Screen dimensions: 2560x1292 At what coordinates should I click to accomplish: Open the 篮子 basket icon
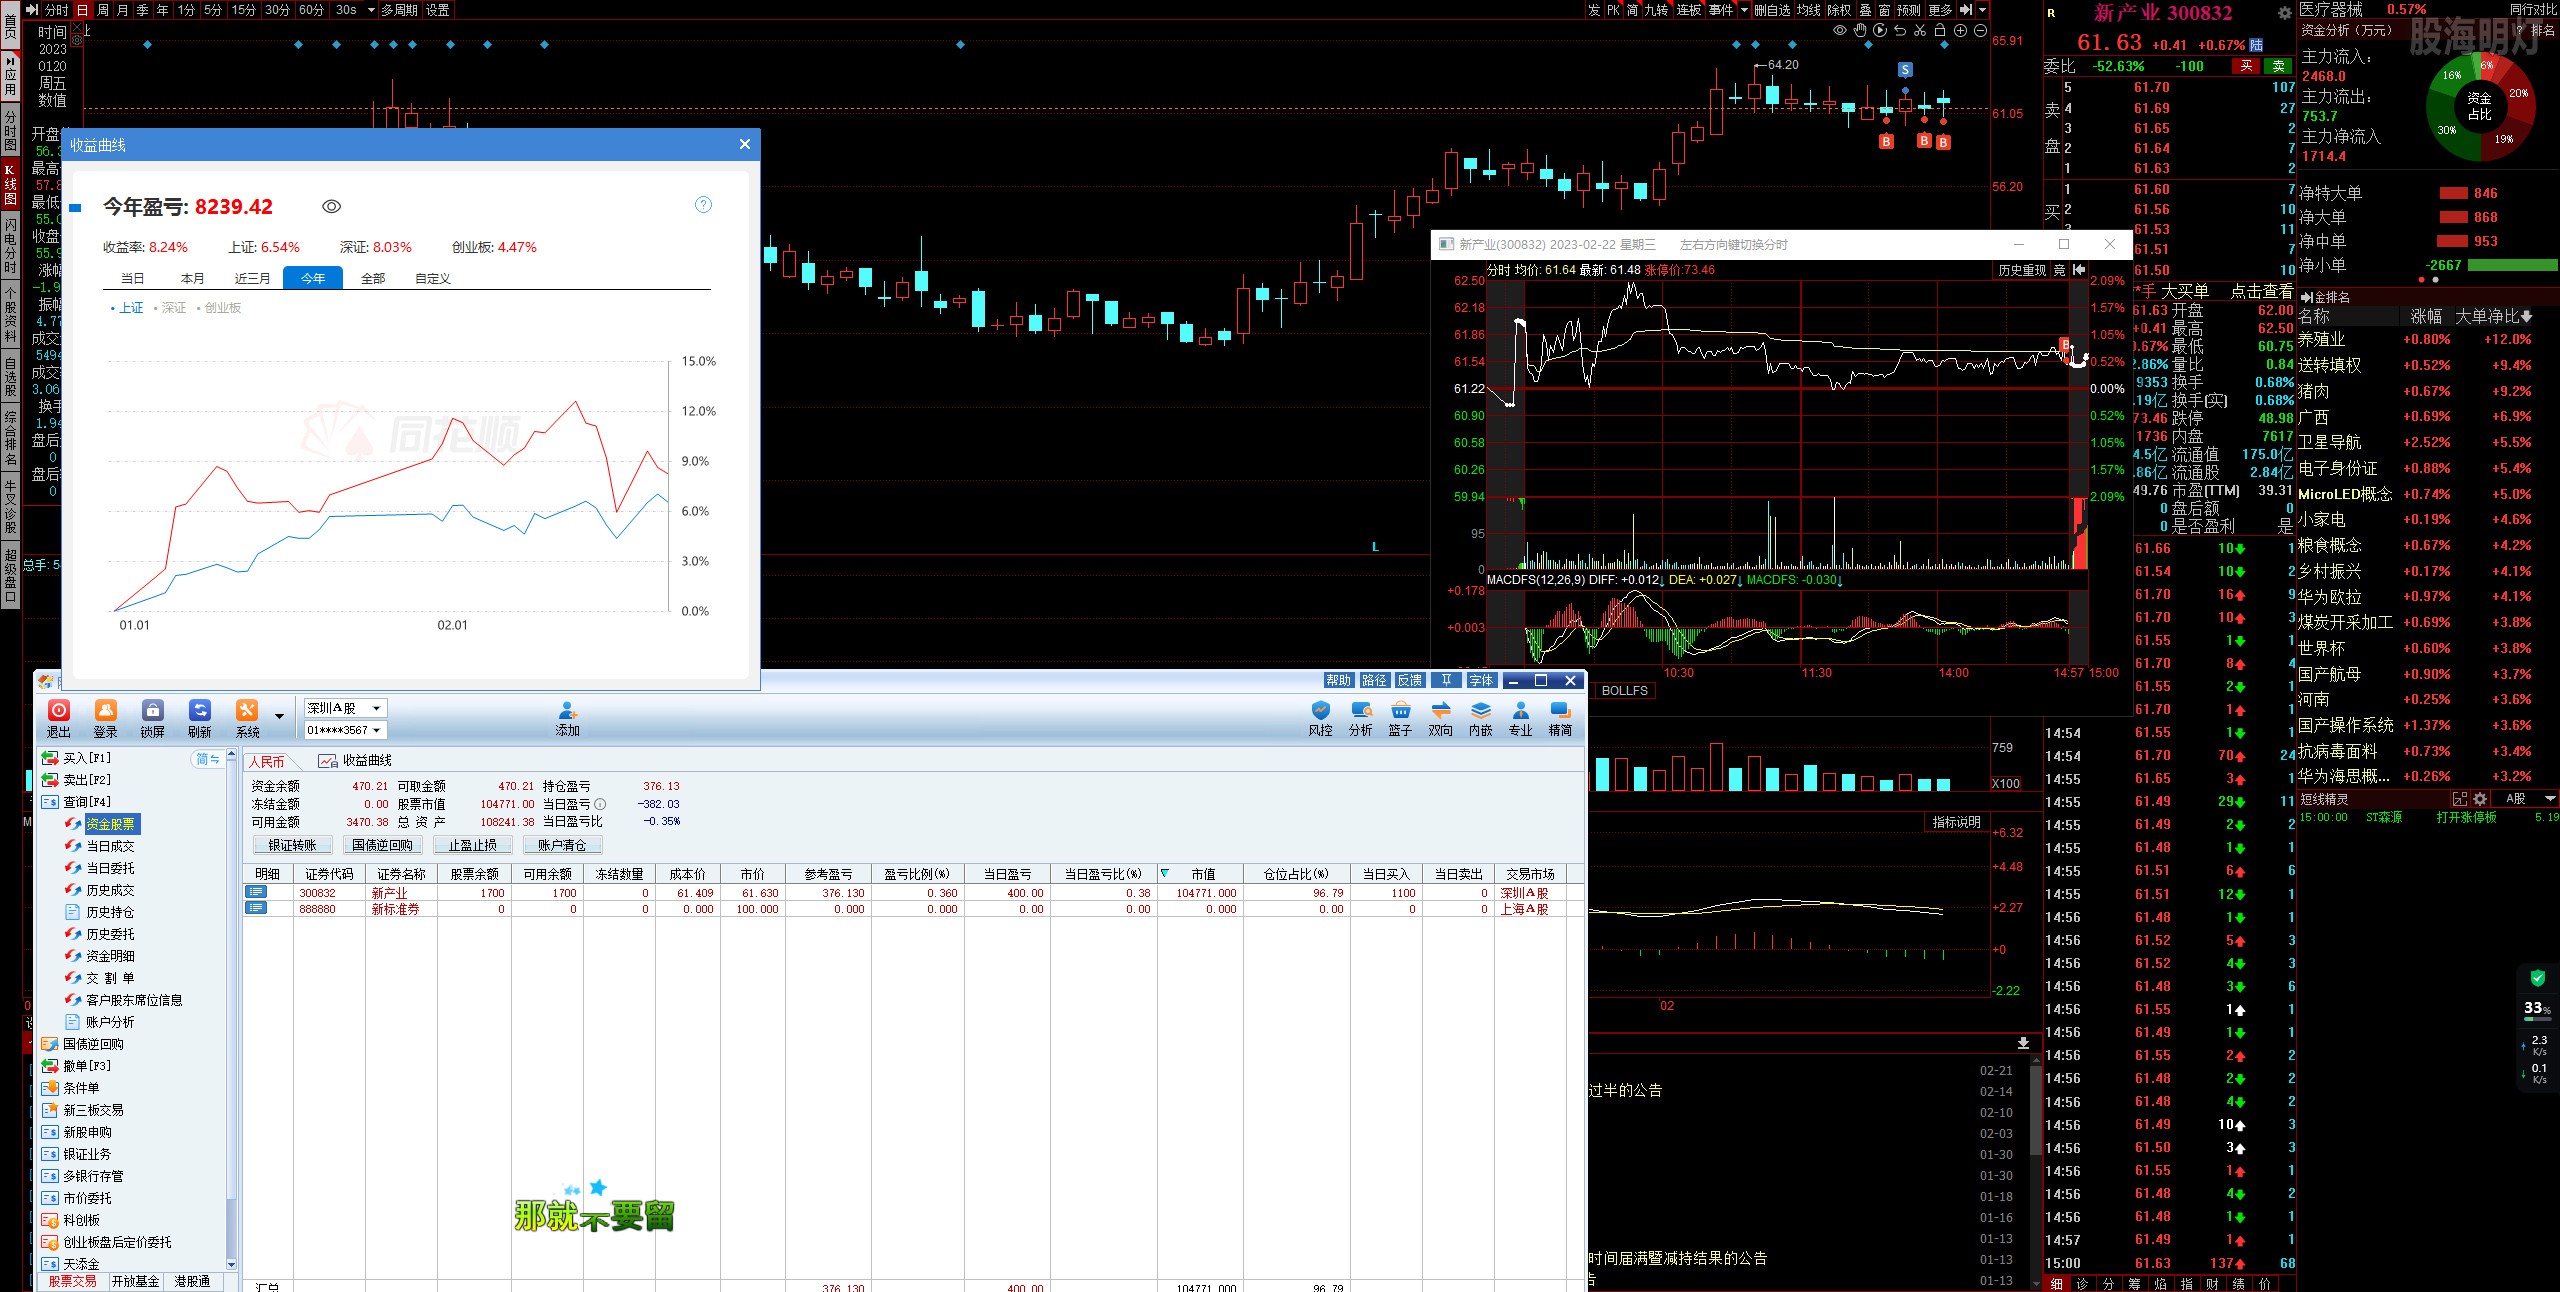point(1400,718)
